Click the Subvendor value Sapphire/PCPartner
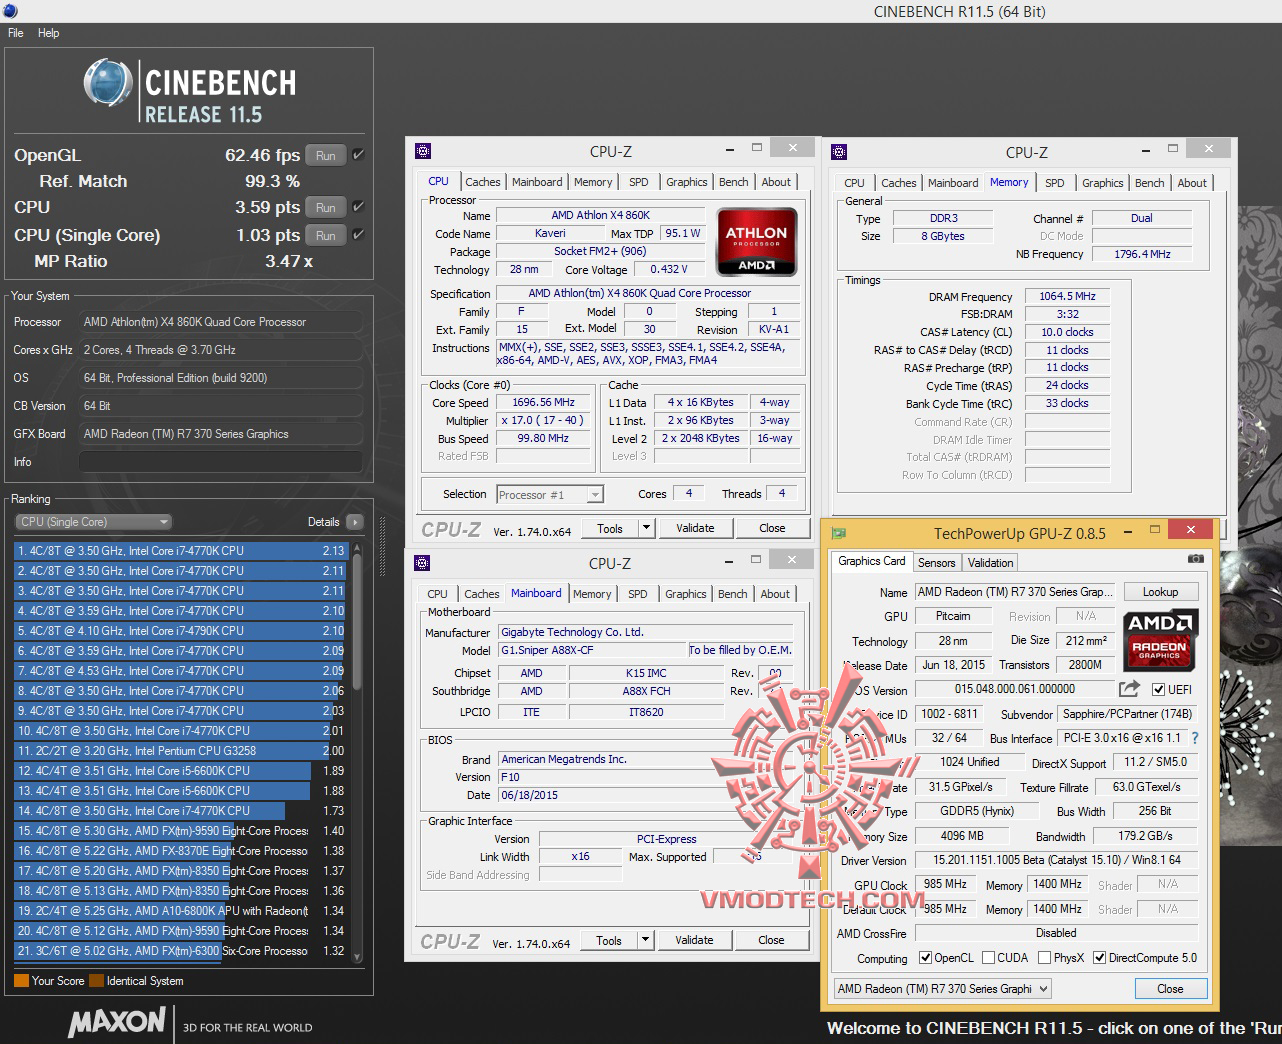The image size is (1282, 1044). tap(1125, 714)
